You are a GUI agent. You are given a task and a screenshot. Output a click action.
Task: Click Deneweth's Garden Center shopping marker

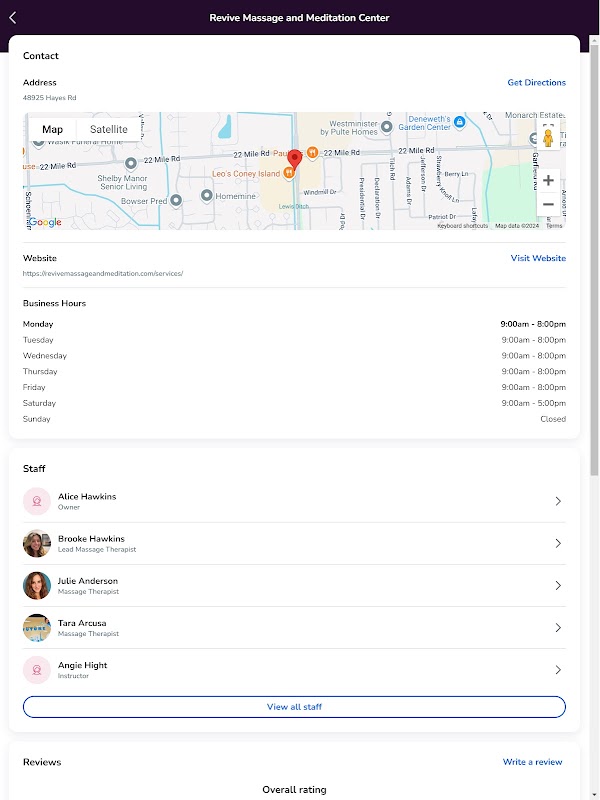tap(460, 122)
